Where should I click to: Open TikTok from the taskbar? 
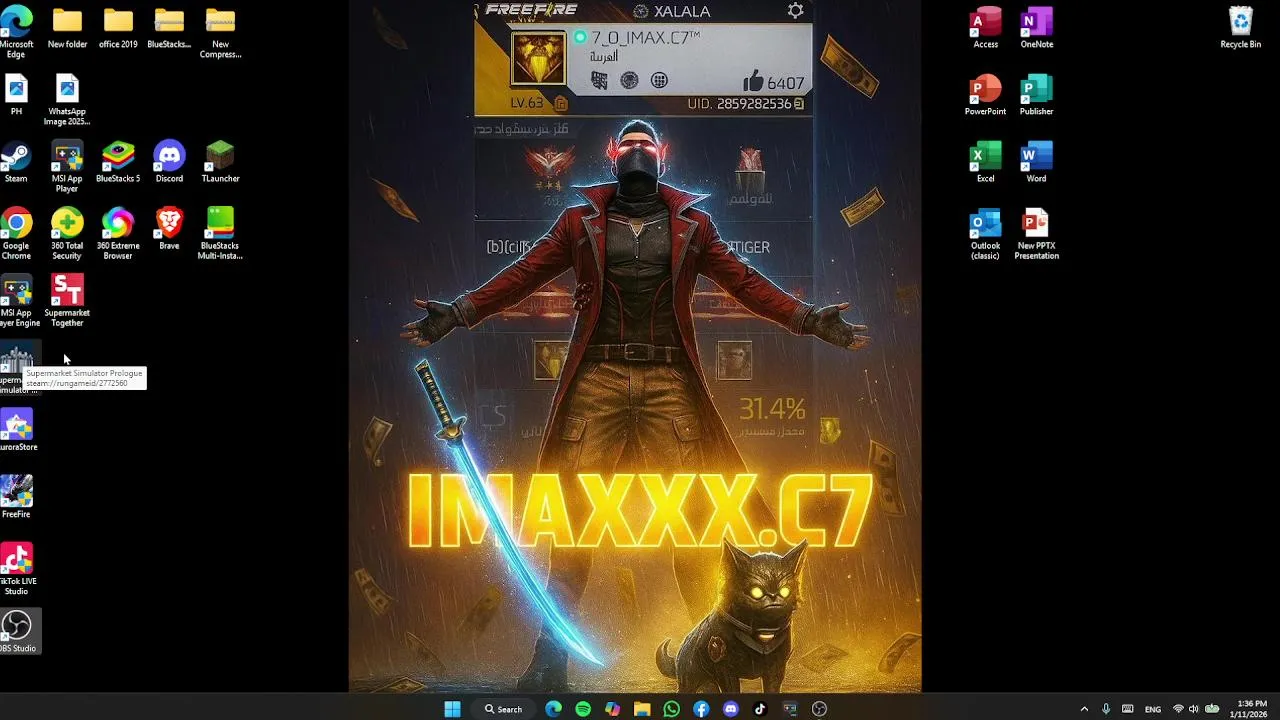760,709
